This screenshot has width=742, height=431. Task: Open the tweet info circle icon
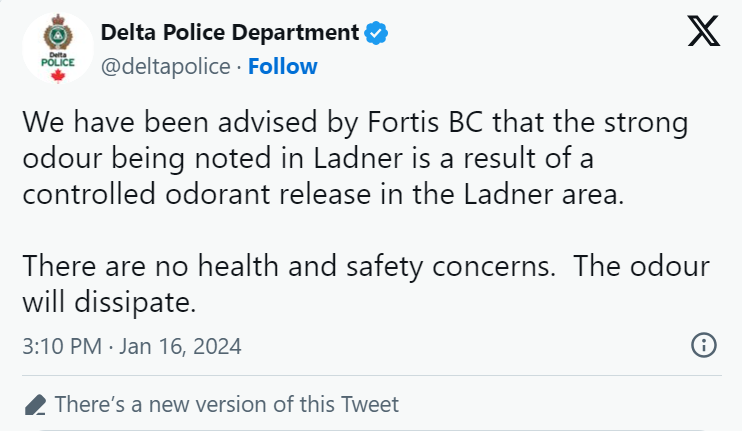click(704, 345)
